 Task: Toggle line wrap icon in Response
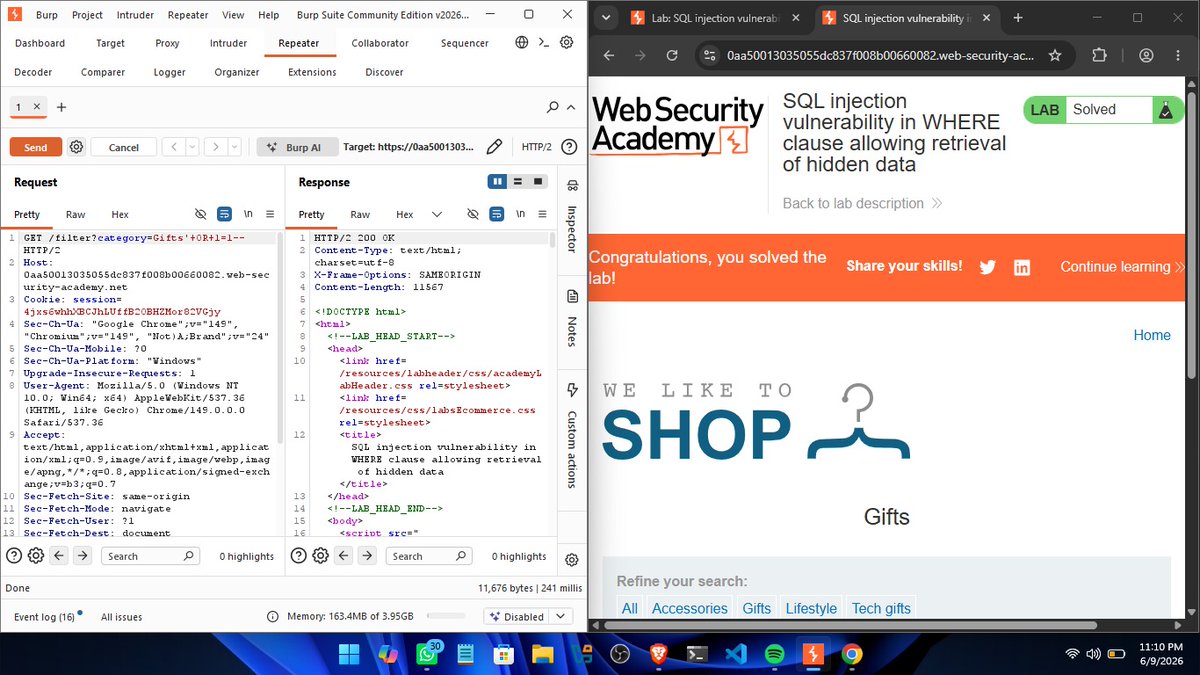pyautogui.click(x=497, y=214)
